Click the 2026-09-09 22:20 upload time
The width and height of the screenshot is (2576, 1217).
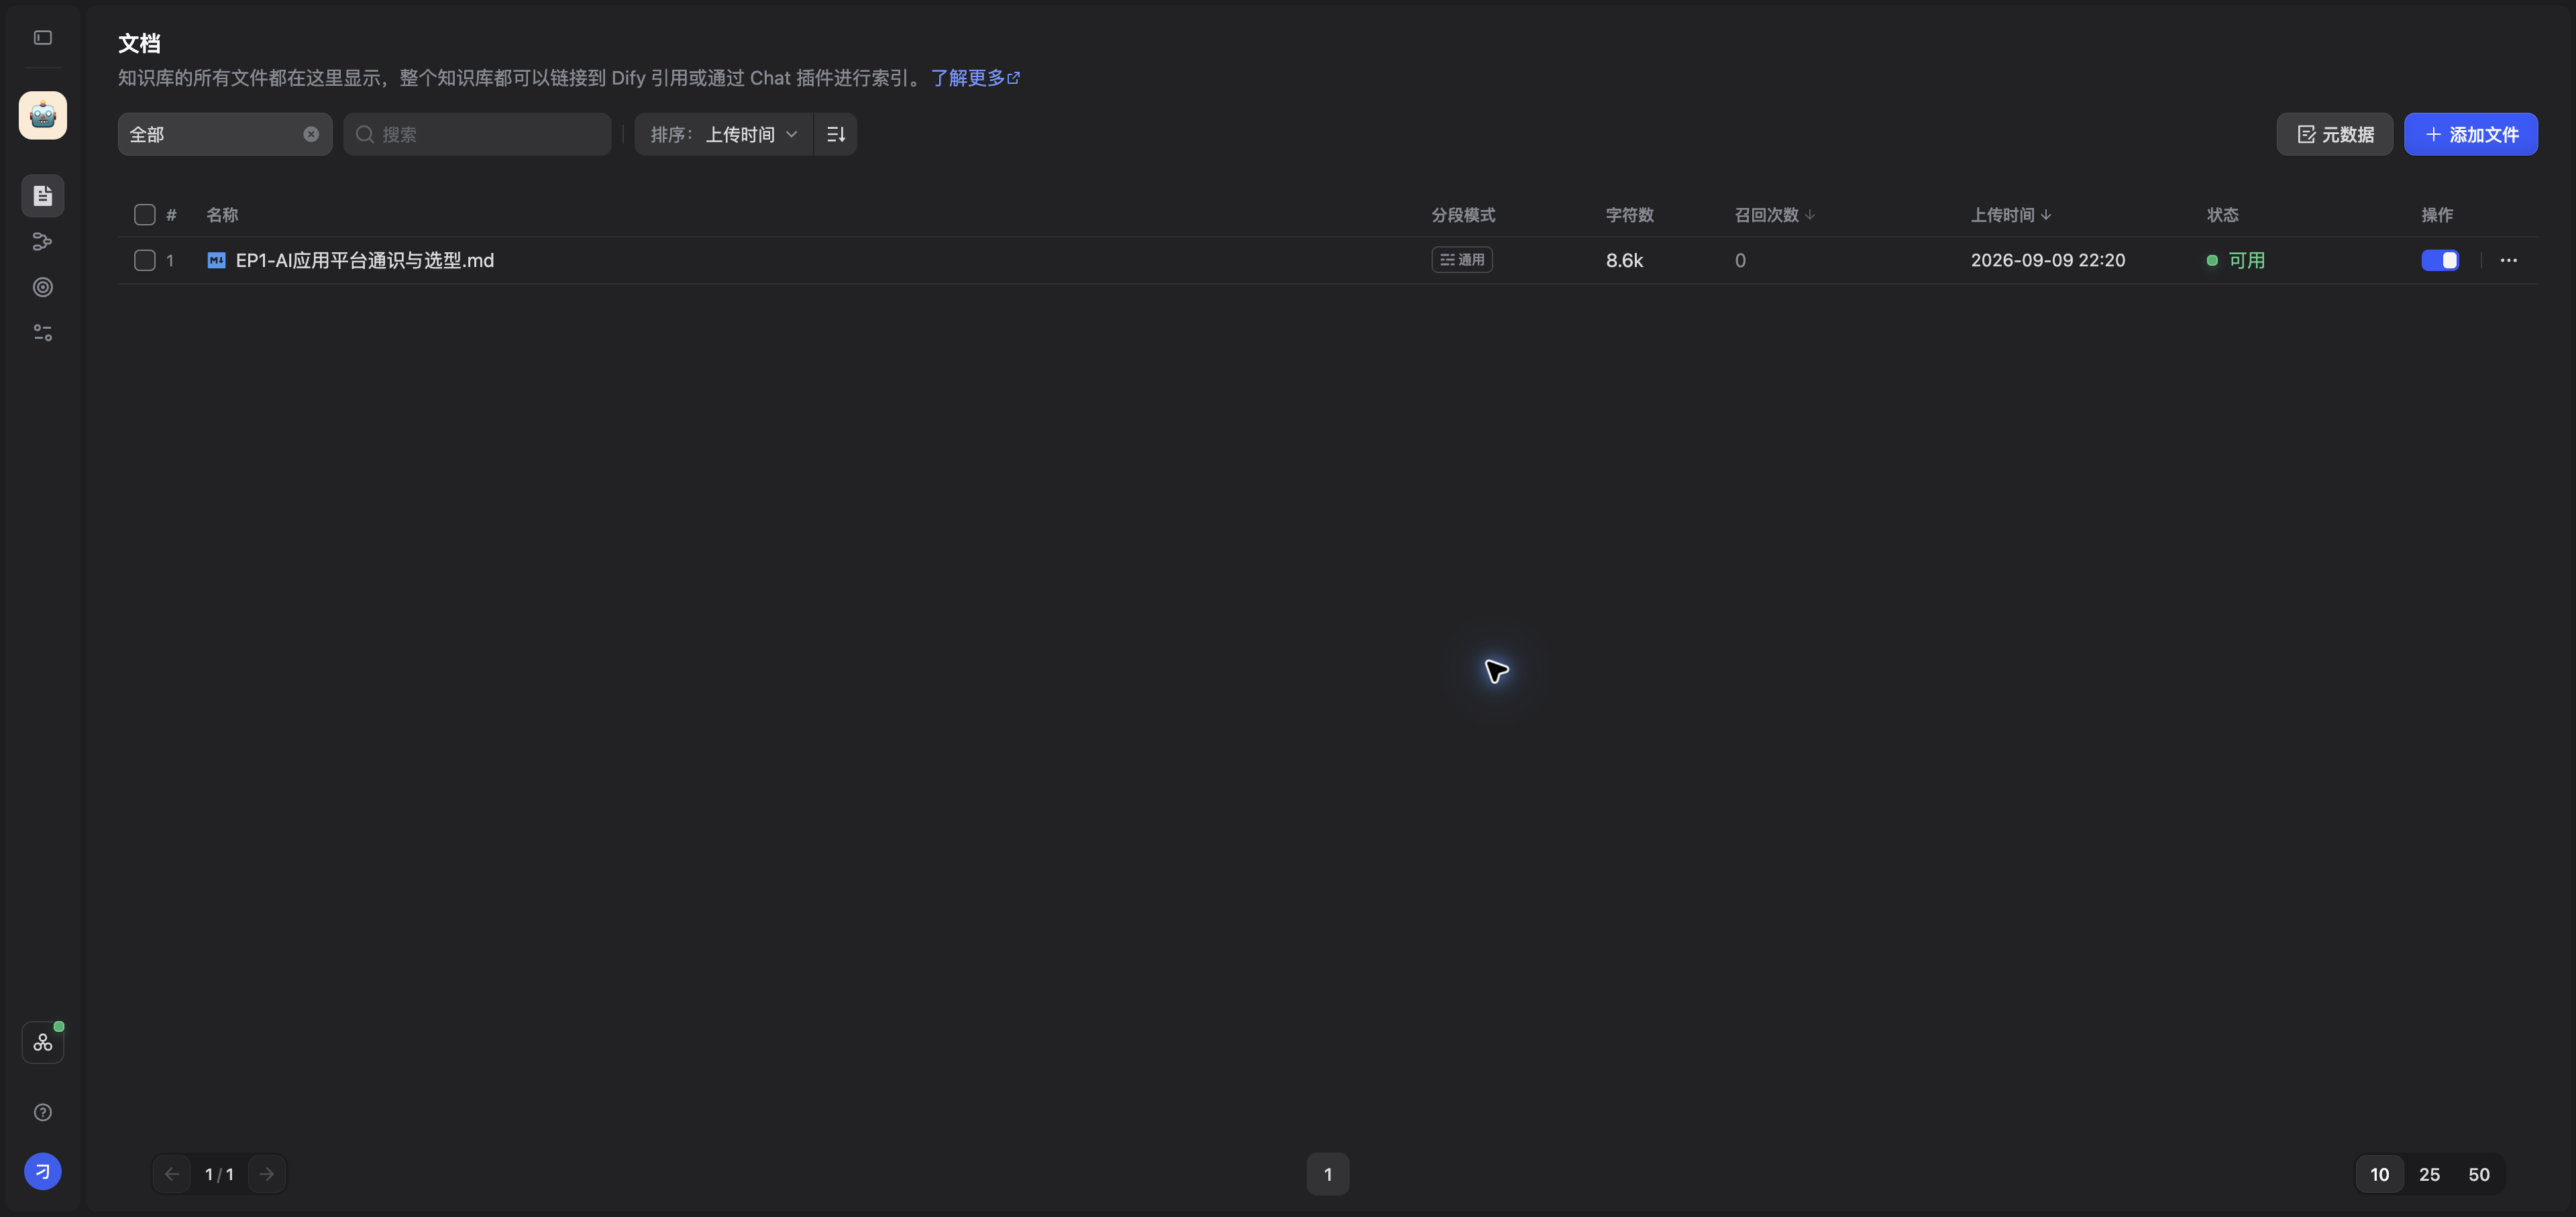click(x=2048, y=261)
